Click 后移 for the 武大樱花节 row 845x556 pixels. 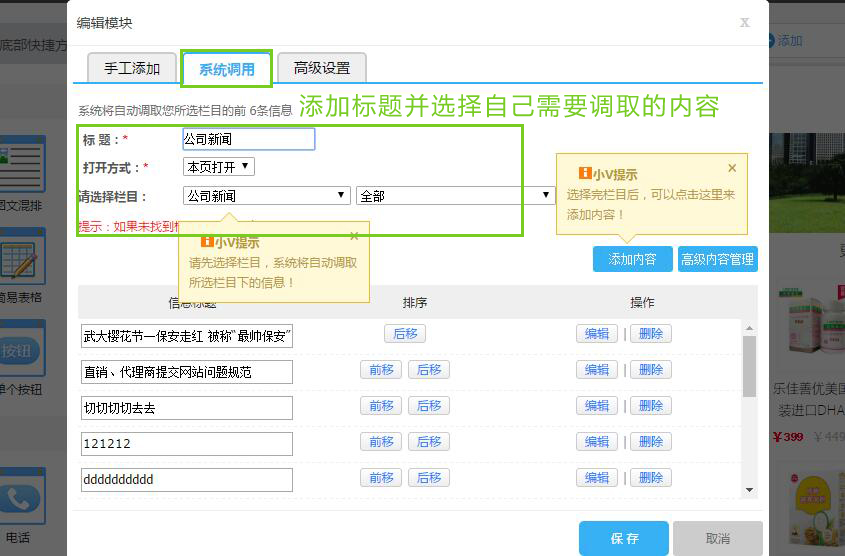(405, 334)
